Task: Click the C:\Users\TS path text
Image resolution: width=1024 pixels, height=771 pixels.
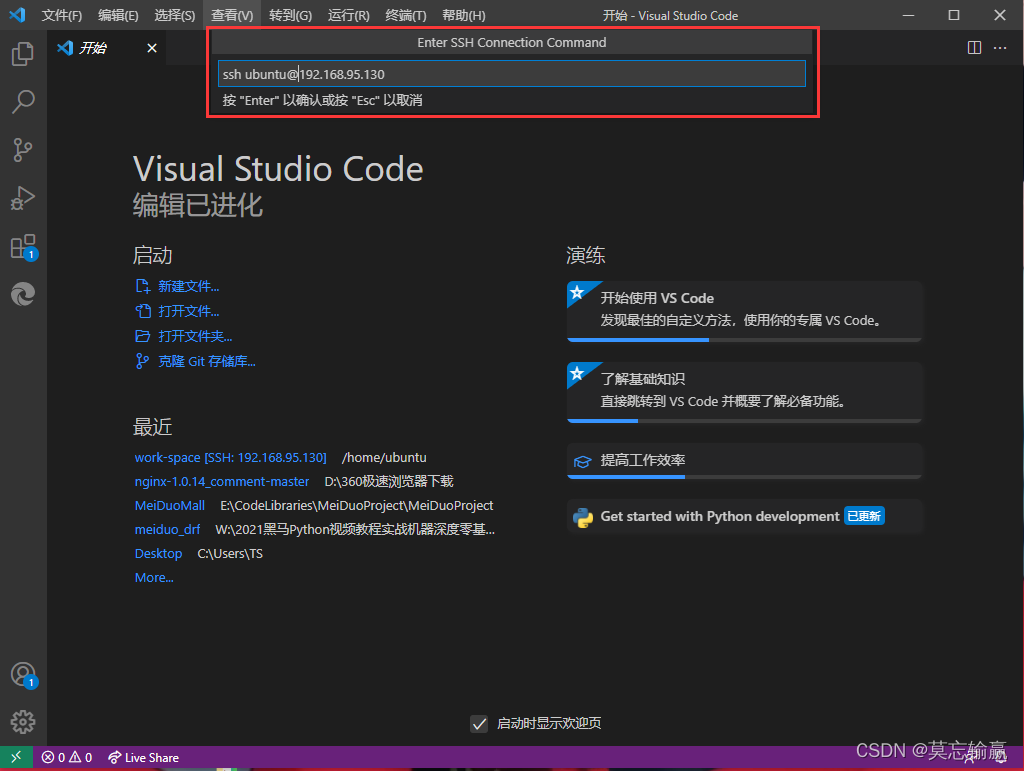Action: tap(230, 554)
